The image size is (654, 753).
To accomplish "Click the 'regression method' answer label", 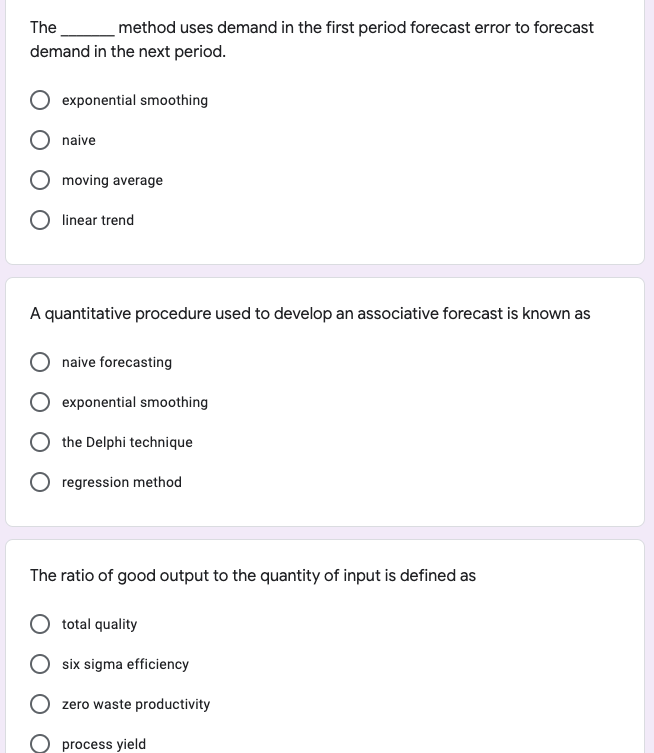I will (122, 482).
